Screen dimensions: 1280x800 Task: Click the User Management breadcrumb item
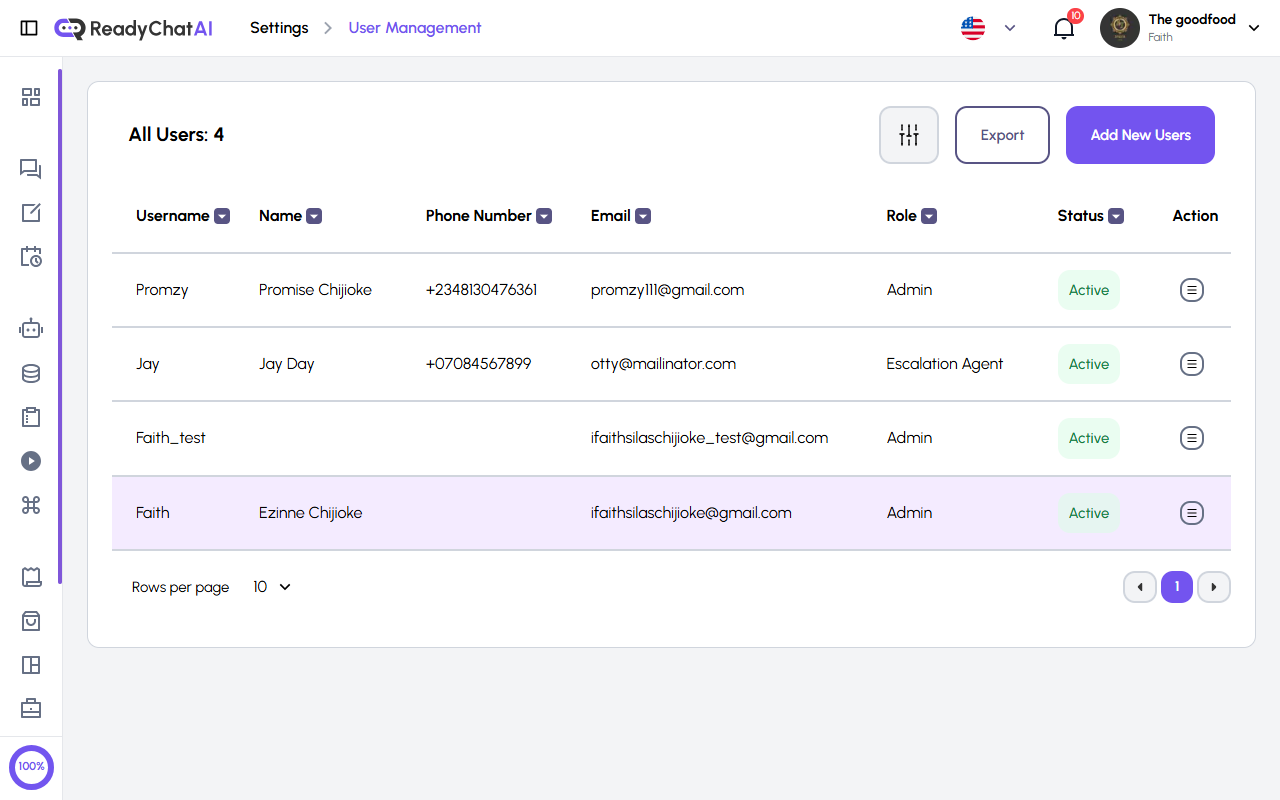(415, 28)
